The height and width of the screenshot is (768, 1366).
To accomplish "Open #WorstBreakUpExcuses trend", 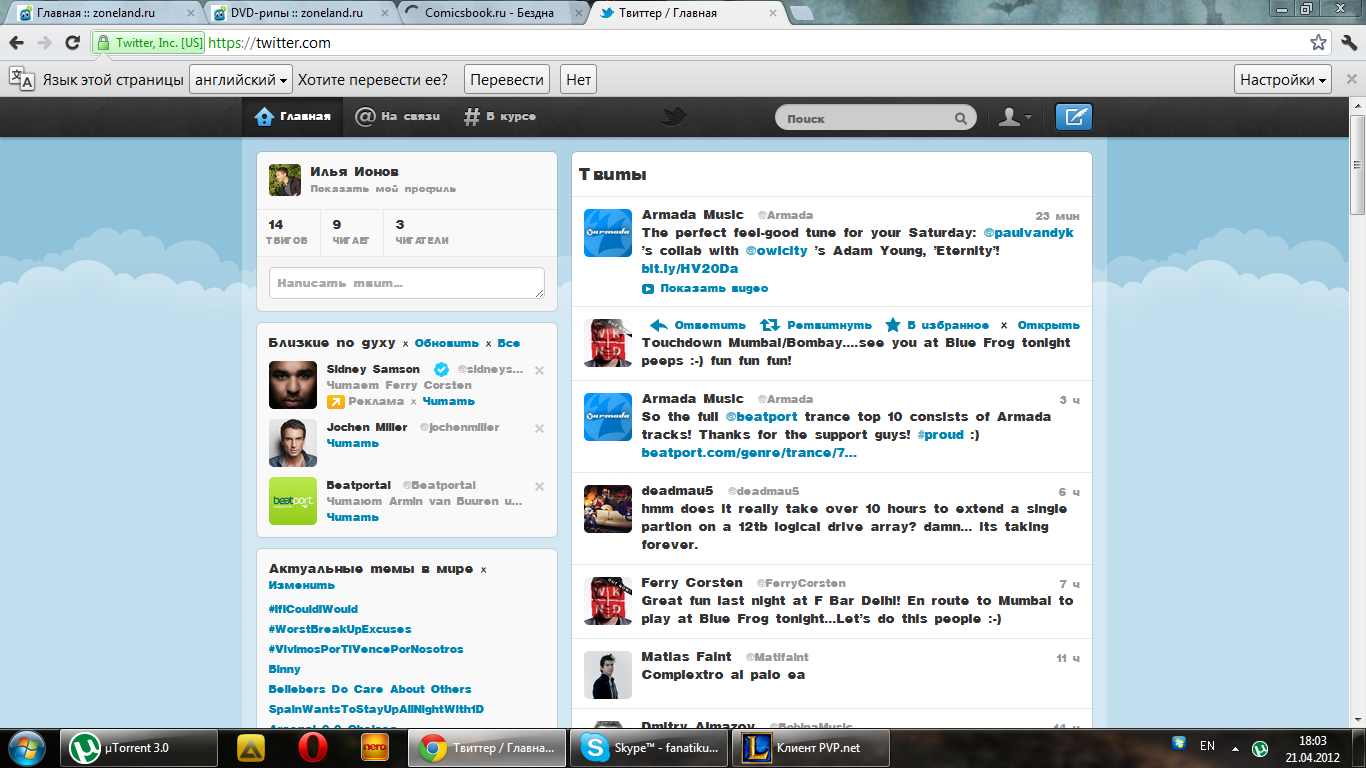I will point(340,629).
